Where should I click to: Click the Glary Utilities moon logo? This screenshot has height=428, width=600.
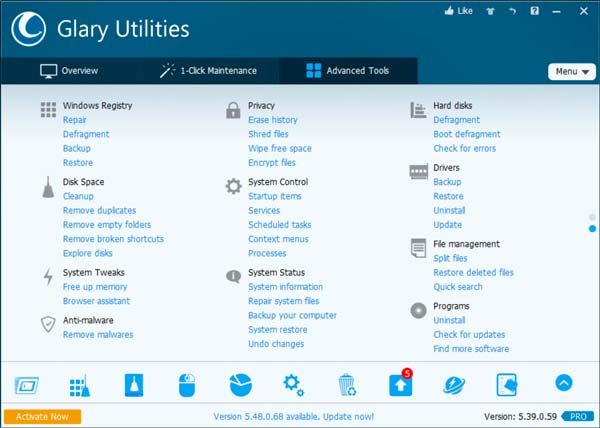pos(28,29)
